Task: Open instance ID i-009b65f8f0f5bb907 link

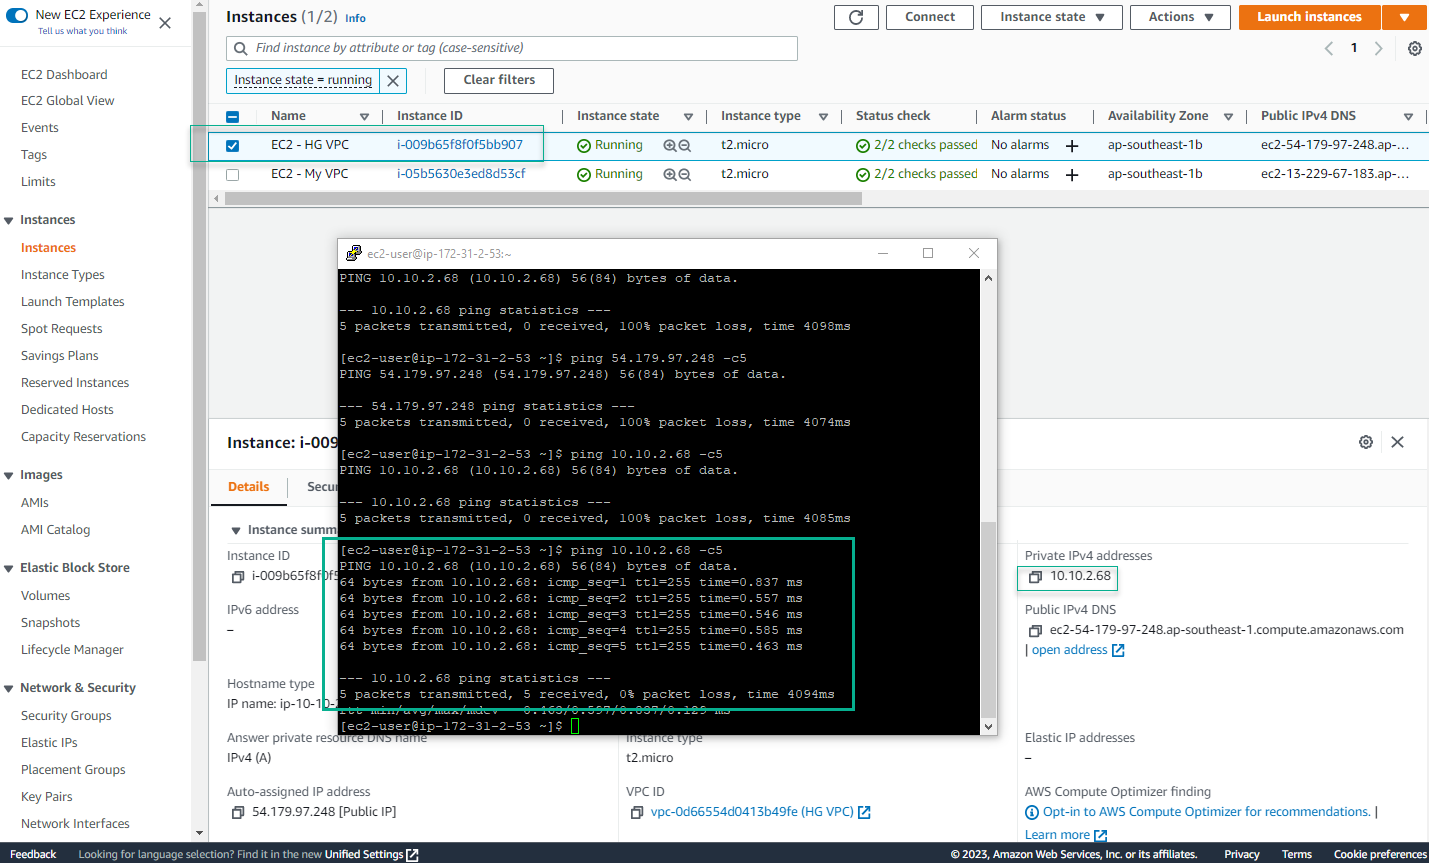Action: [x=460, y=145]
